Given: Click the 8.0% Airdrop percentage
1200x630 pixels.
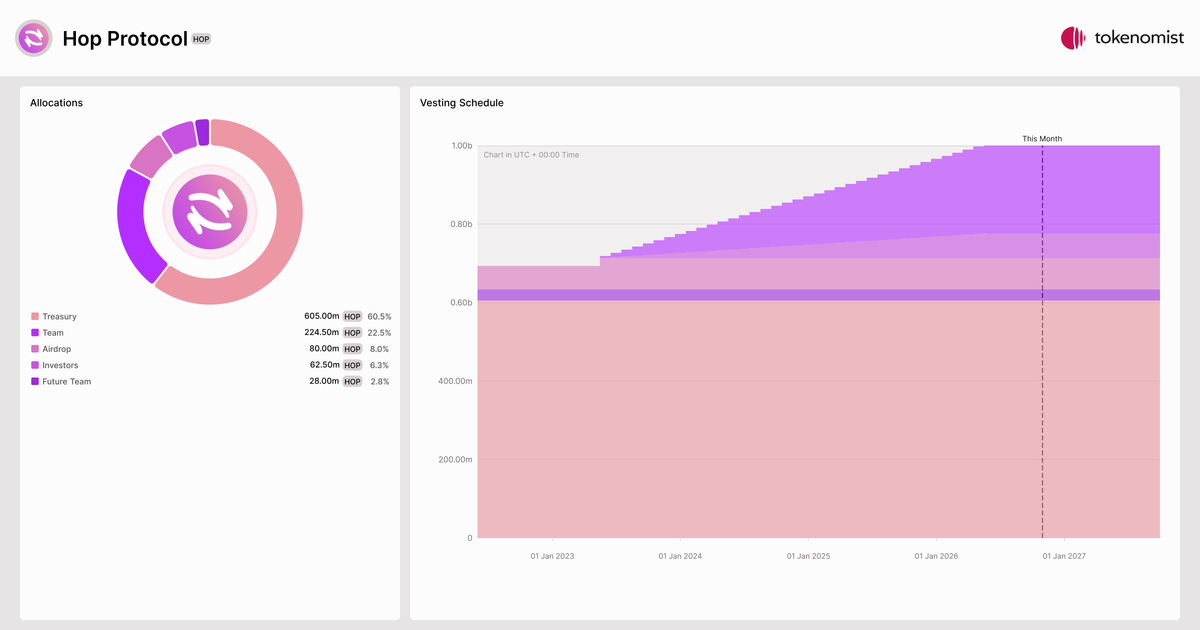Looking at the screenshot, I should (x=381, y=348).
